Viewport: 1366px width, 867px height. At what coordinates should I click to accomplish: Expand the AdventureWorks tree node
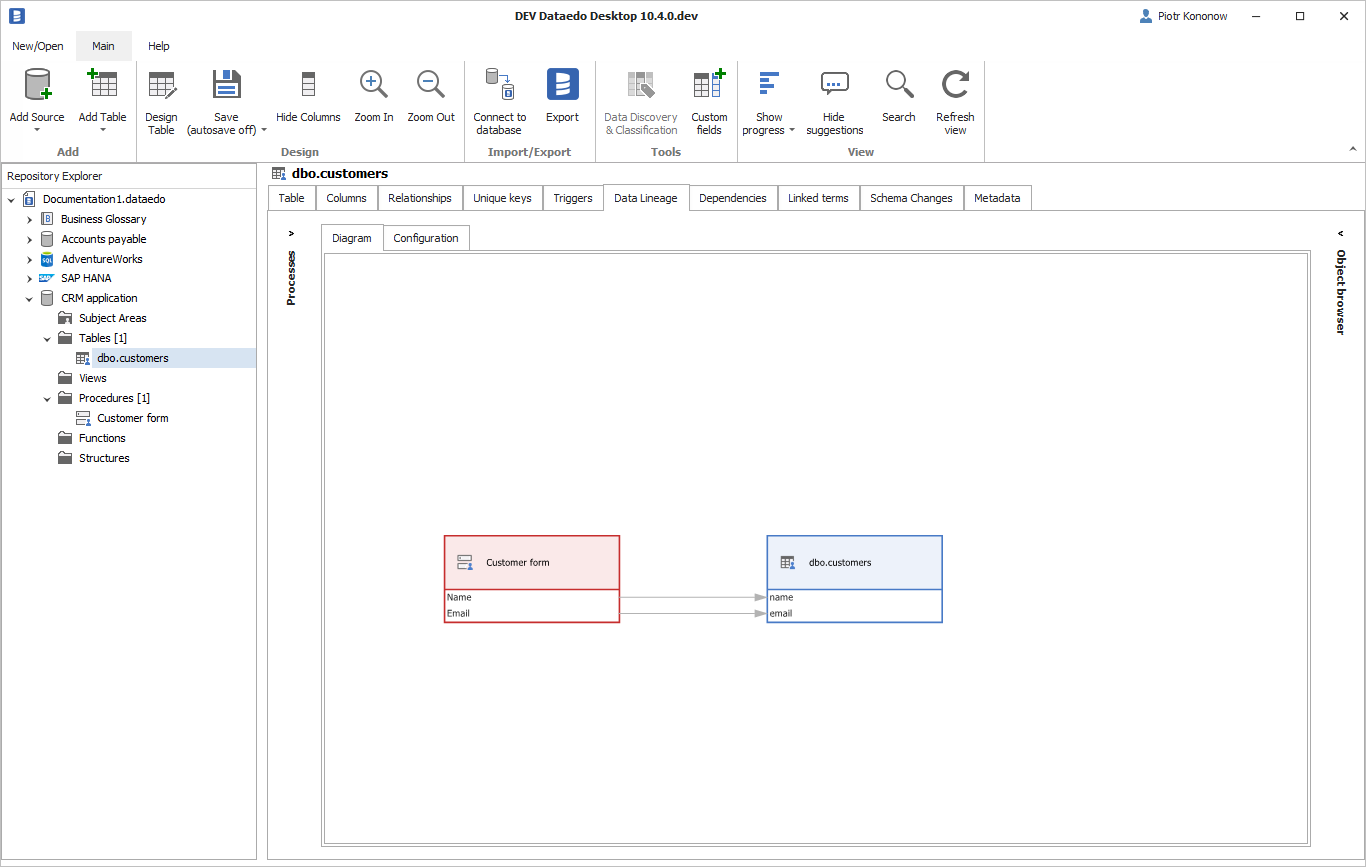click(29, 259)
